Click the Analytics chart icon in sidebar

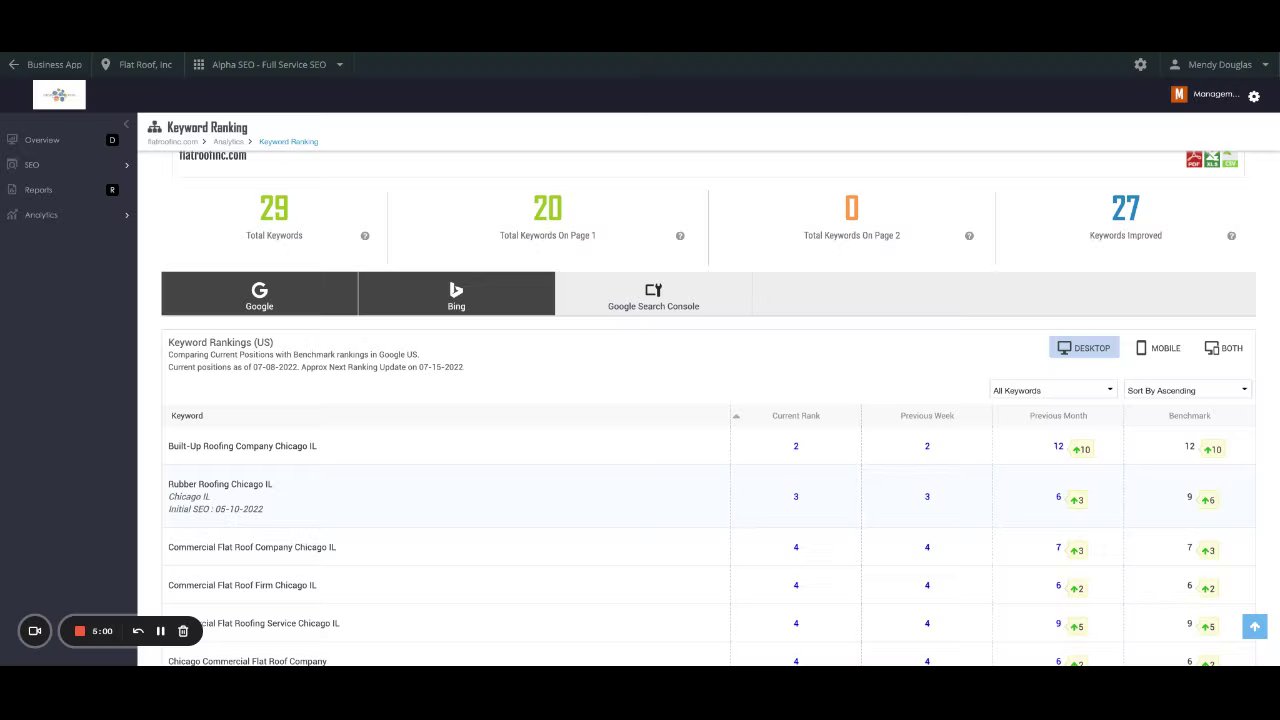click(13, 215)
